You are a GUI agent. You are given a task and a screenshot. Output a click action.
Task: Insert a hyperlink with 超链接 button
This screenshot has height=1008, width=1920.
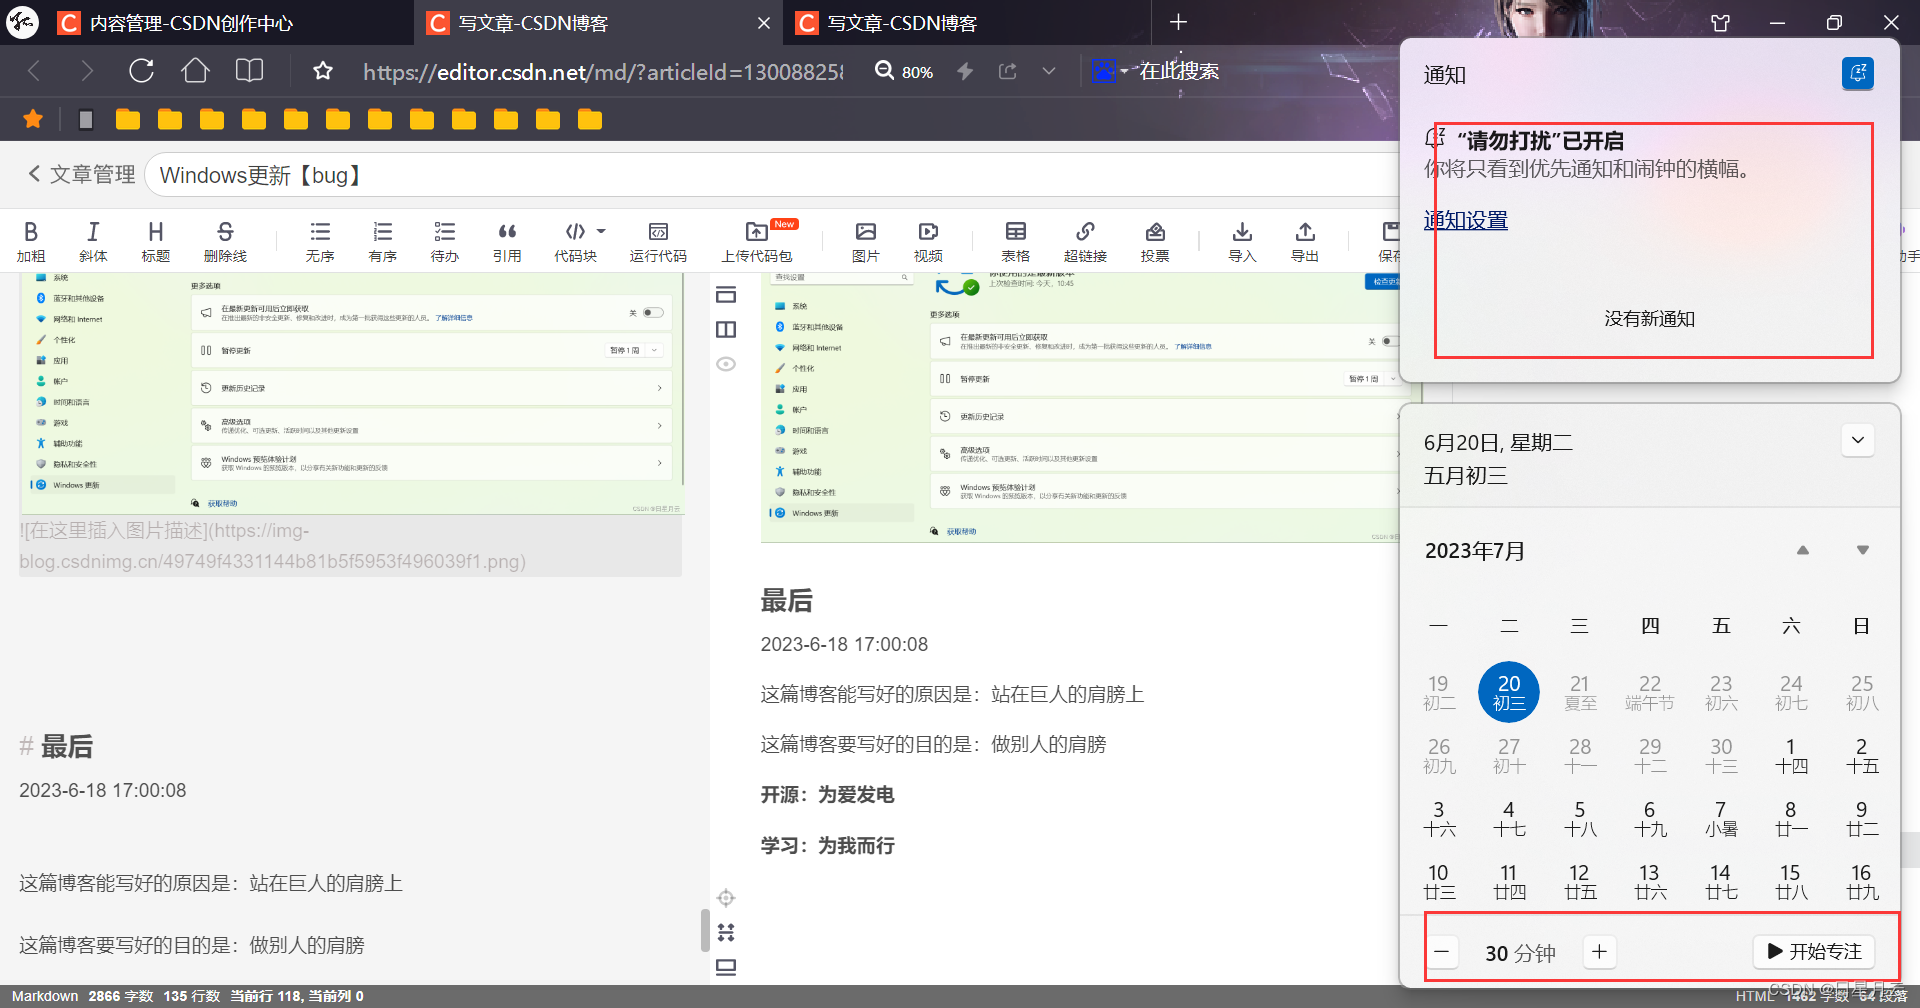click(1085, 242)
